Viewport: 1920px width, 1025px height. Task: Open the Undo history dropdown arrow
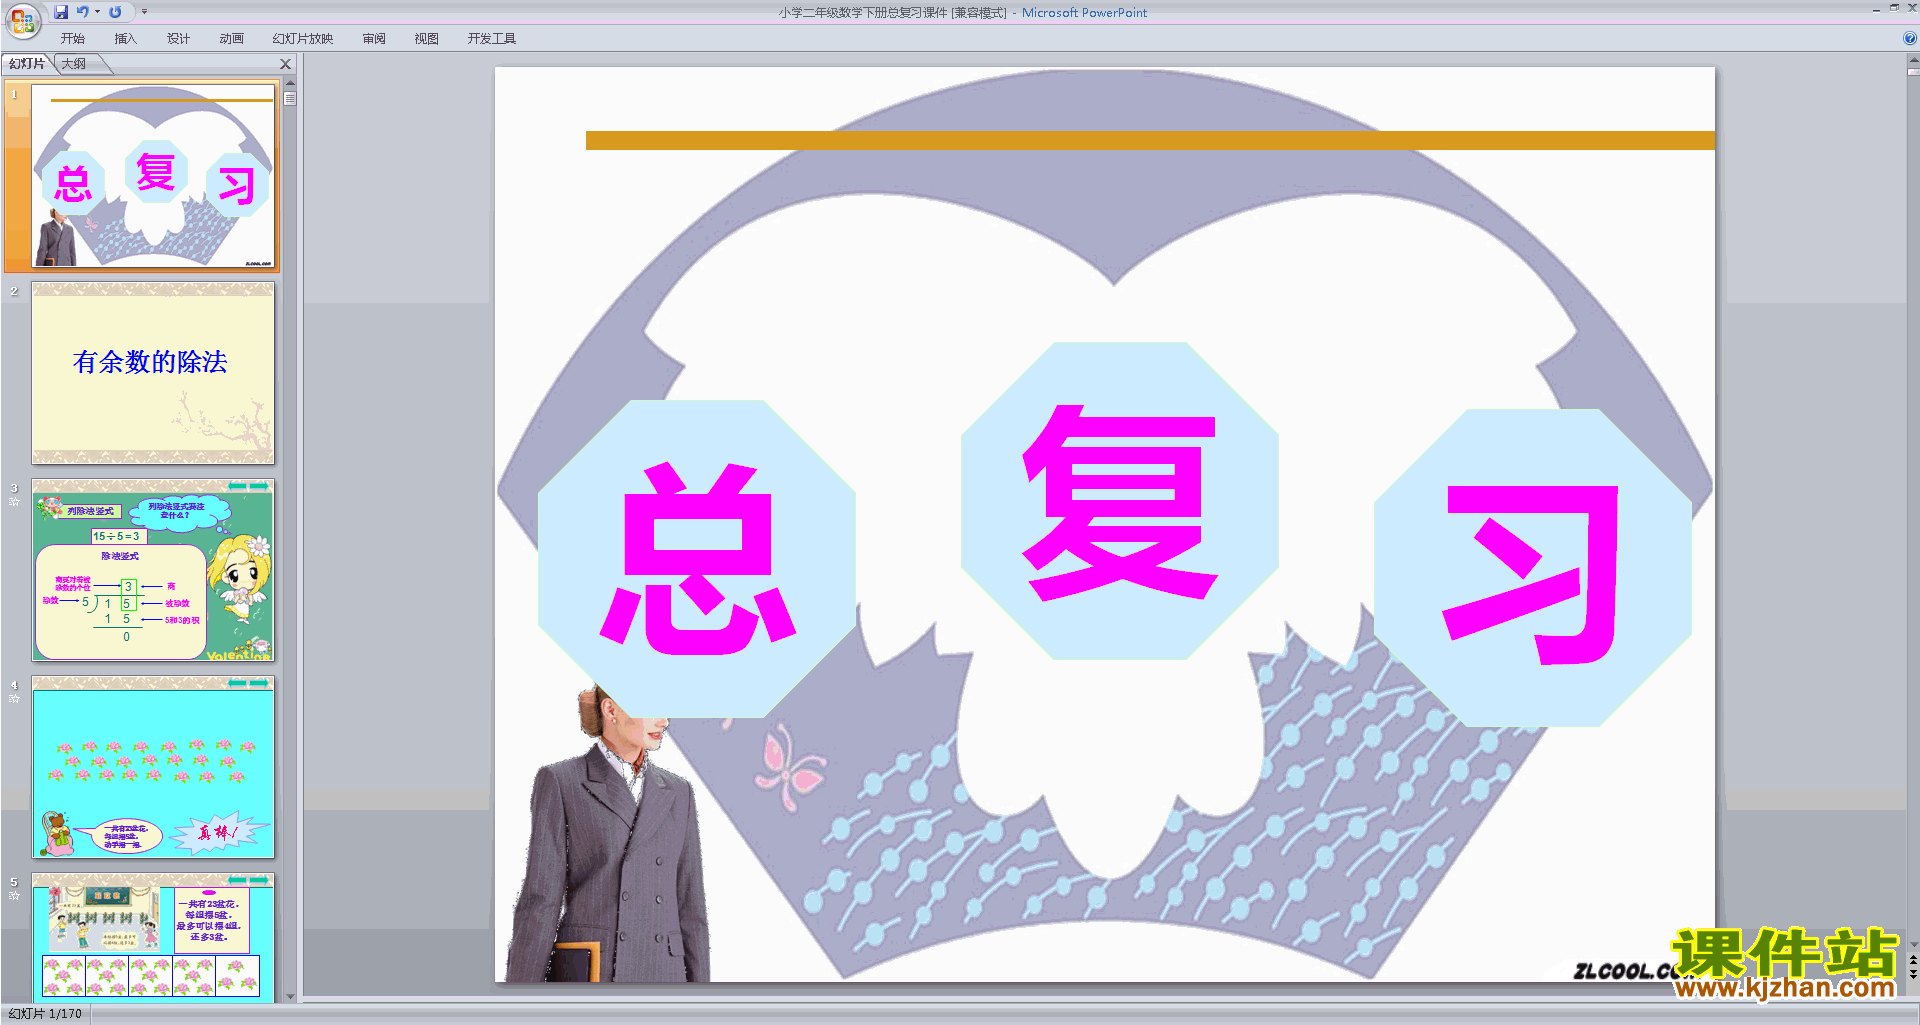click(97, 12)
